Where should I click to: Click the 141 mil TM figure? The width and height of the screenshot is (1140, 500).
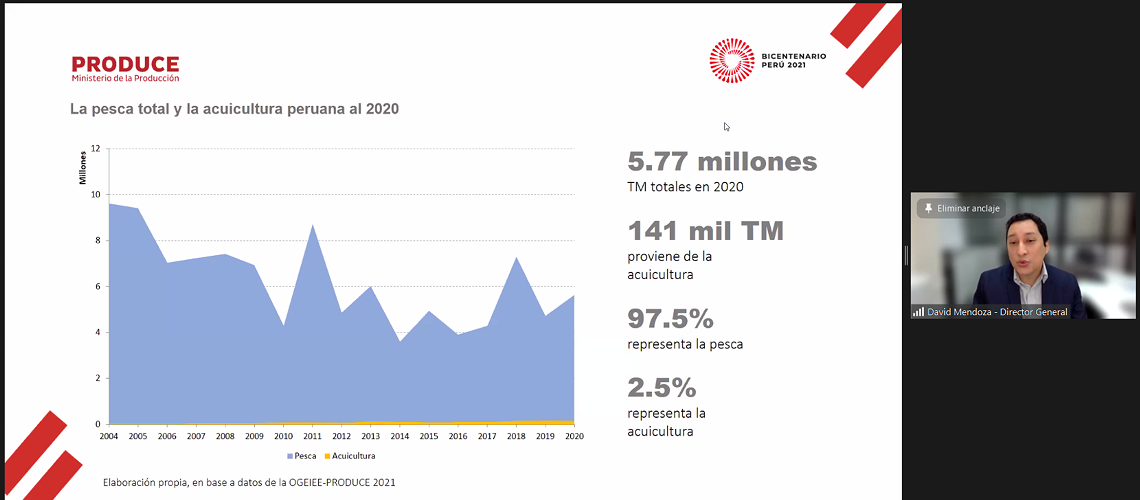click(705, 232)
